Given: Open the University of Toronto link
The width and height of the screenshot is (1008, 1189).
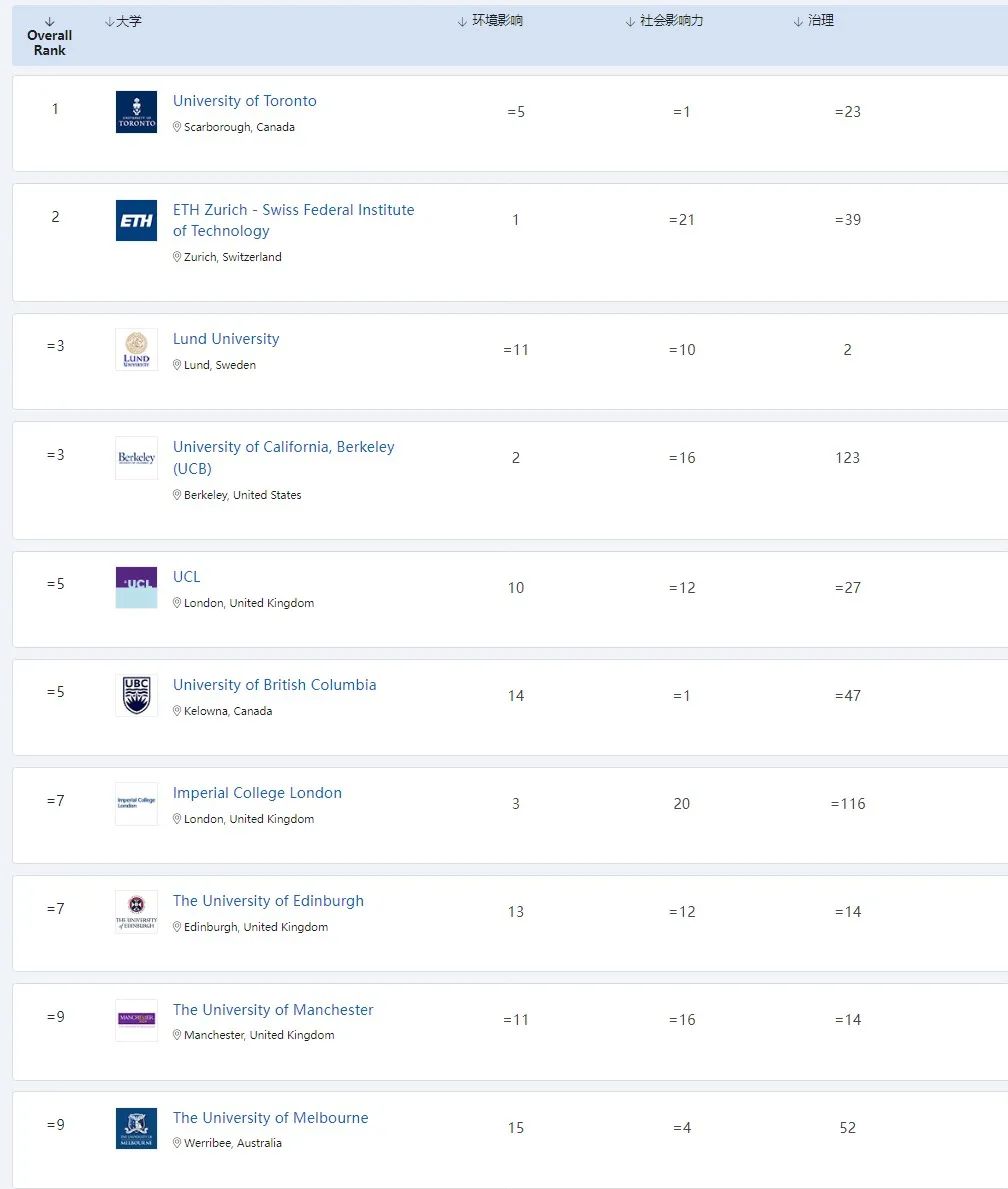Looking at the screenshot, I should click(244, 101).
